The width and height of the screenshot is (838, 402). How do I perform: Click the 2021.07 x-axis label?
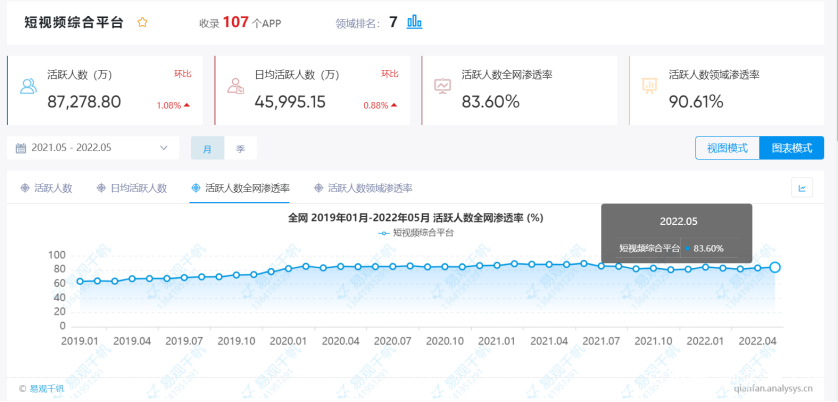pyautogui.click(x=601, y=341)
